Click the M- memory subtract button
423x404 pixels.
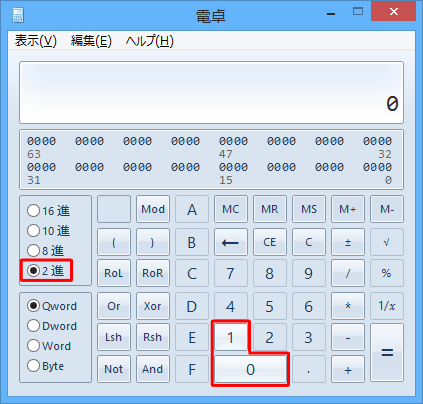pyautogui.click(x=387, y=209)
